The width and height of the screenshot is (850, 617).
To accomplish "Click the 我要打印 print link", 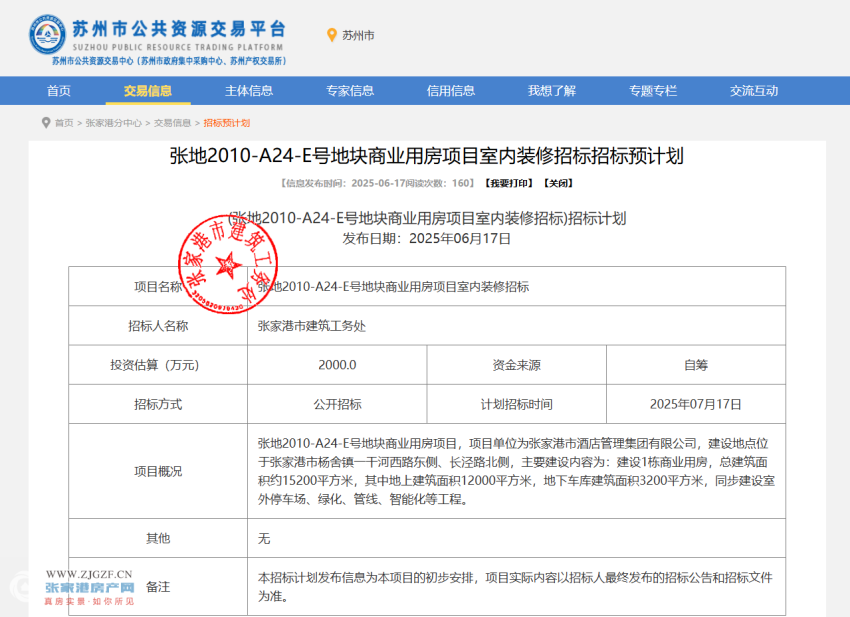I will 508,183.
